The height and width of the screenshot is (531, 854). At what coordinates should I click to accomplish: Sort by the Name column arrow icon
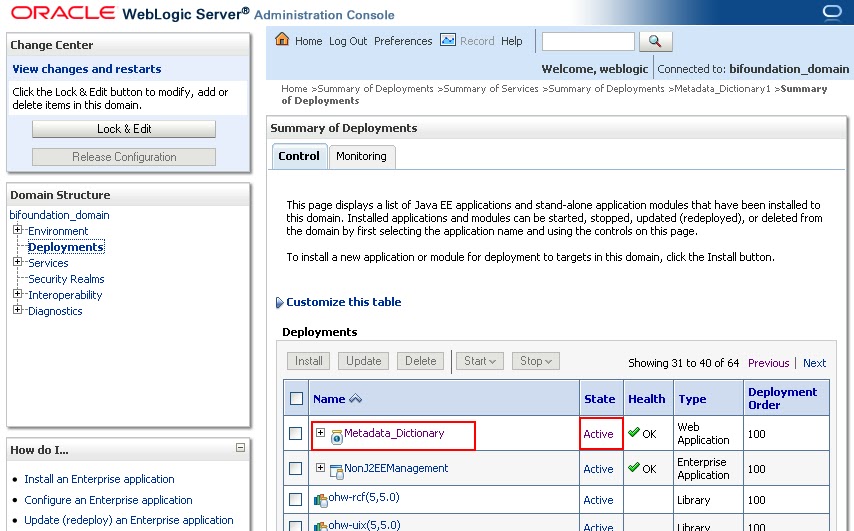356,399
